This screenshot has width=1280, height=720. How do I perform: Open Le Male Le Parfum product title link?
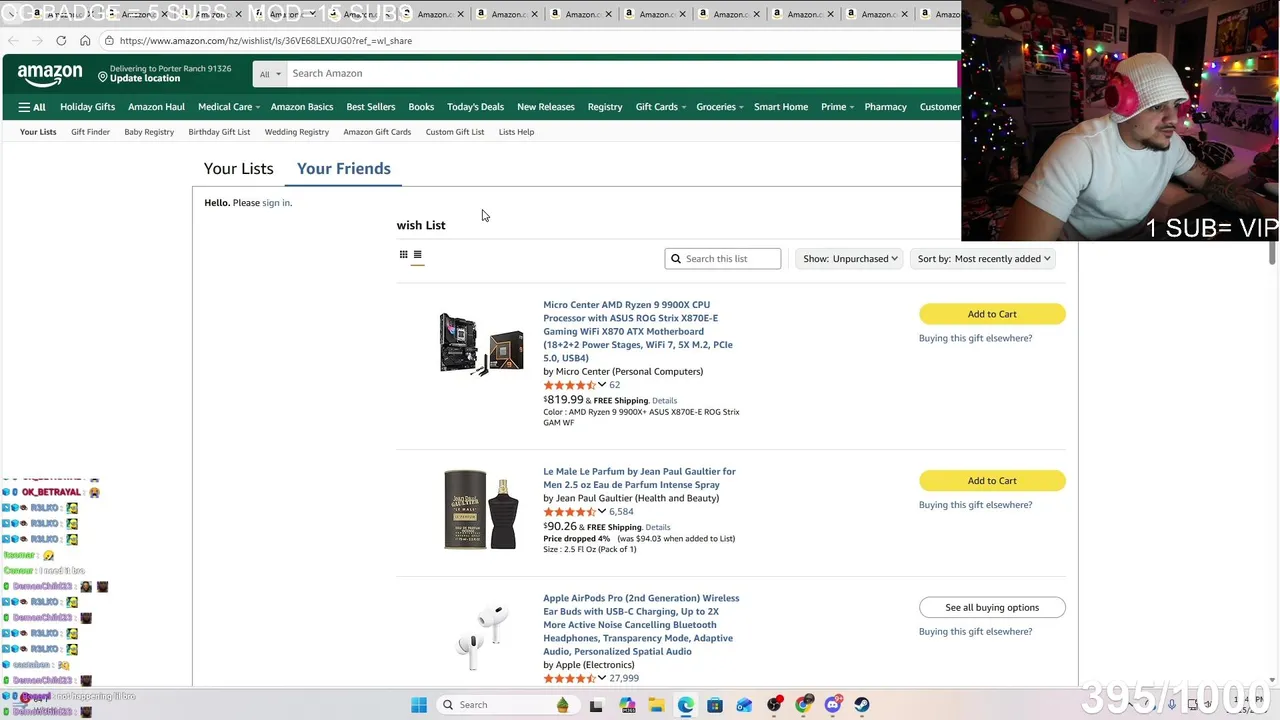[x=640, y=478]
